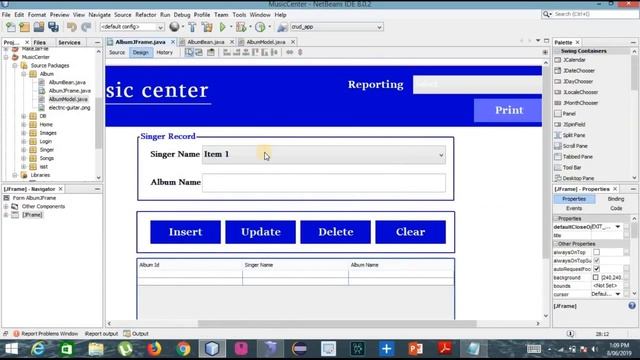This screenshot has height=360, width=640.
Task: Click the Change Vertical Resizability icon
Action: tap(300, 52)
